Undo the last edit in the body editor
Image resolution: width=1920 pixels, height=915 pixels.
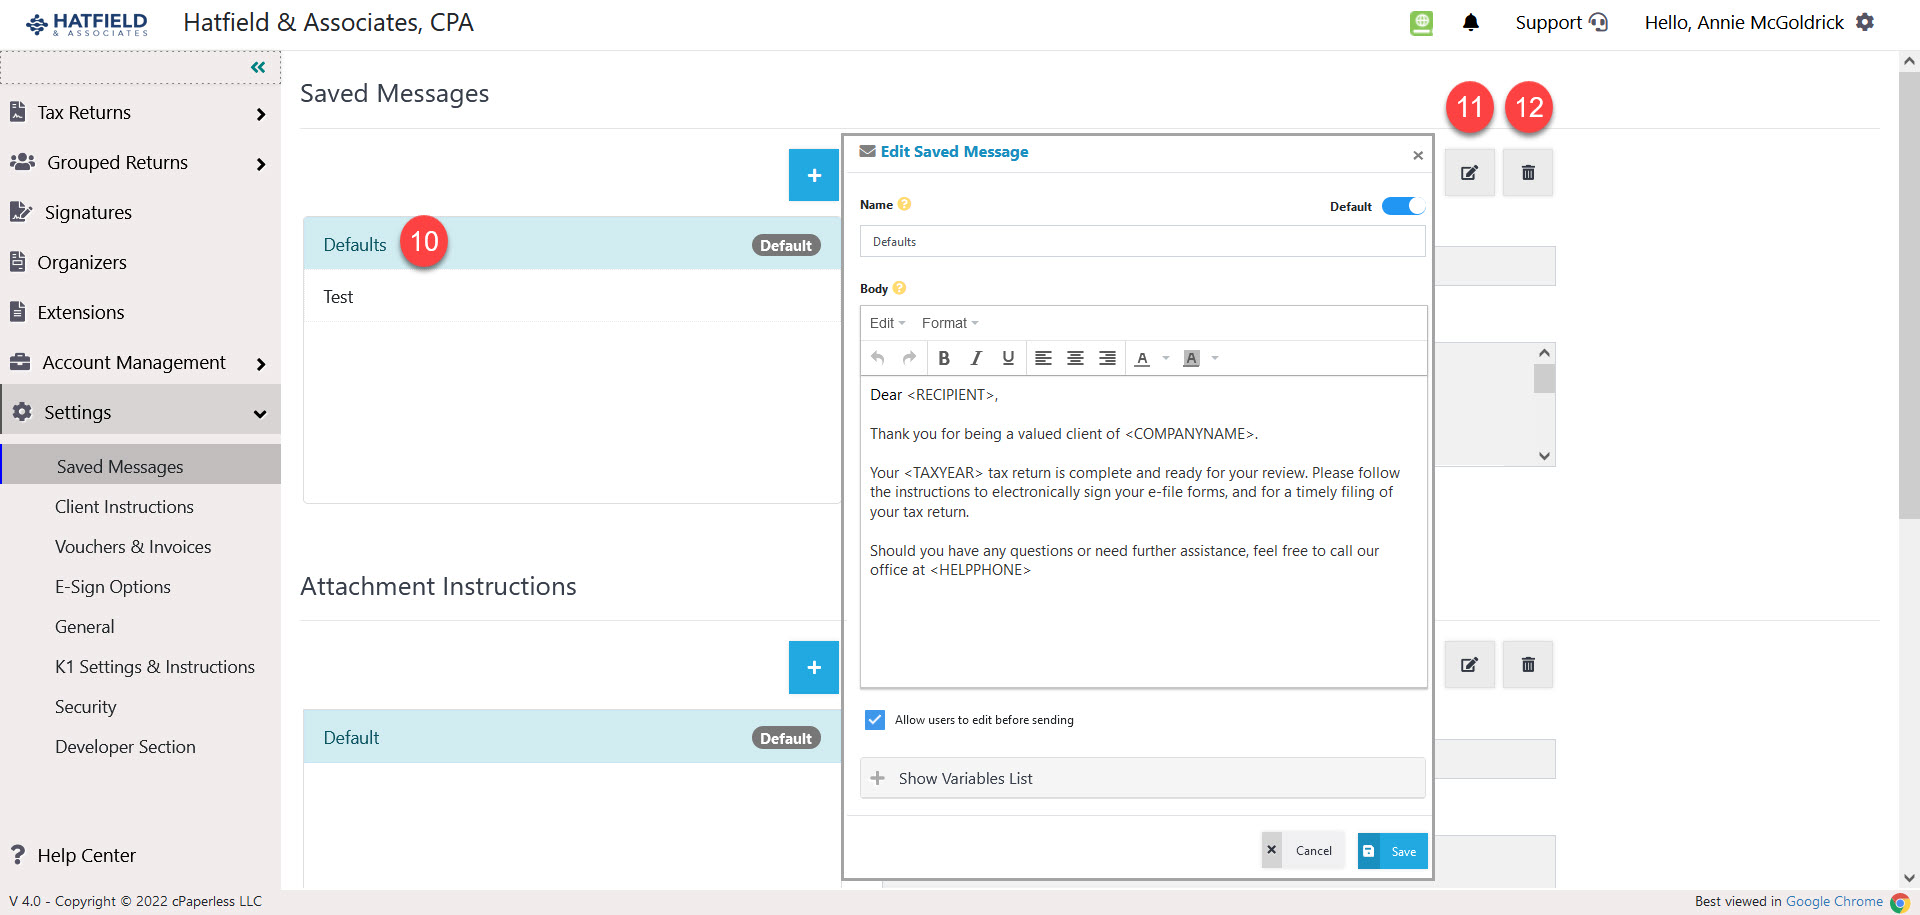point(877,358)
